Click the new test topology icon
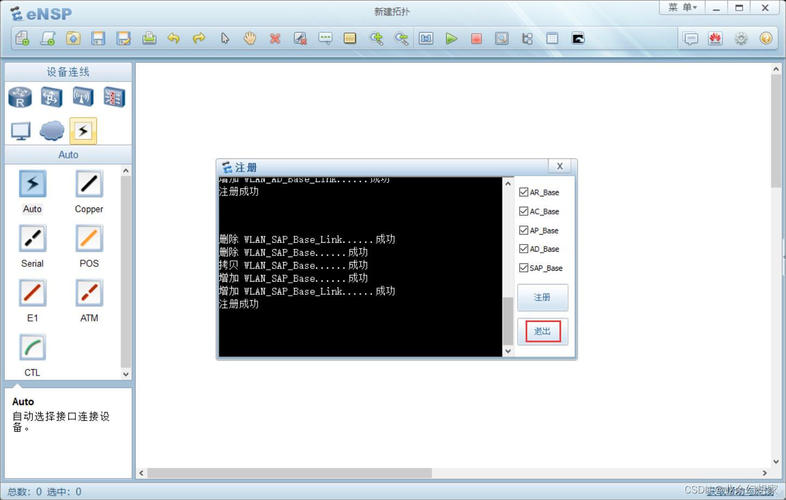786x500 pixels. pos(48,39)
